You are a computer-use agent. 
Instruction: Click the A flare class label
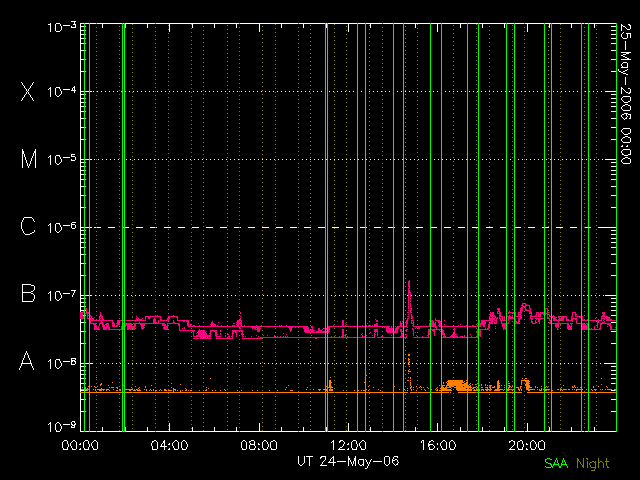pyautogui.click(x=27, y=361)
